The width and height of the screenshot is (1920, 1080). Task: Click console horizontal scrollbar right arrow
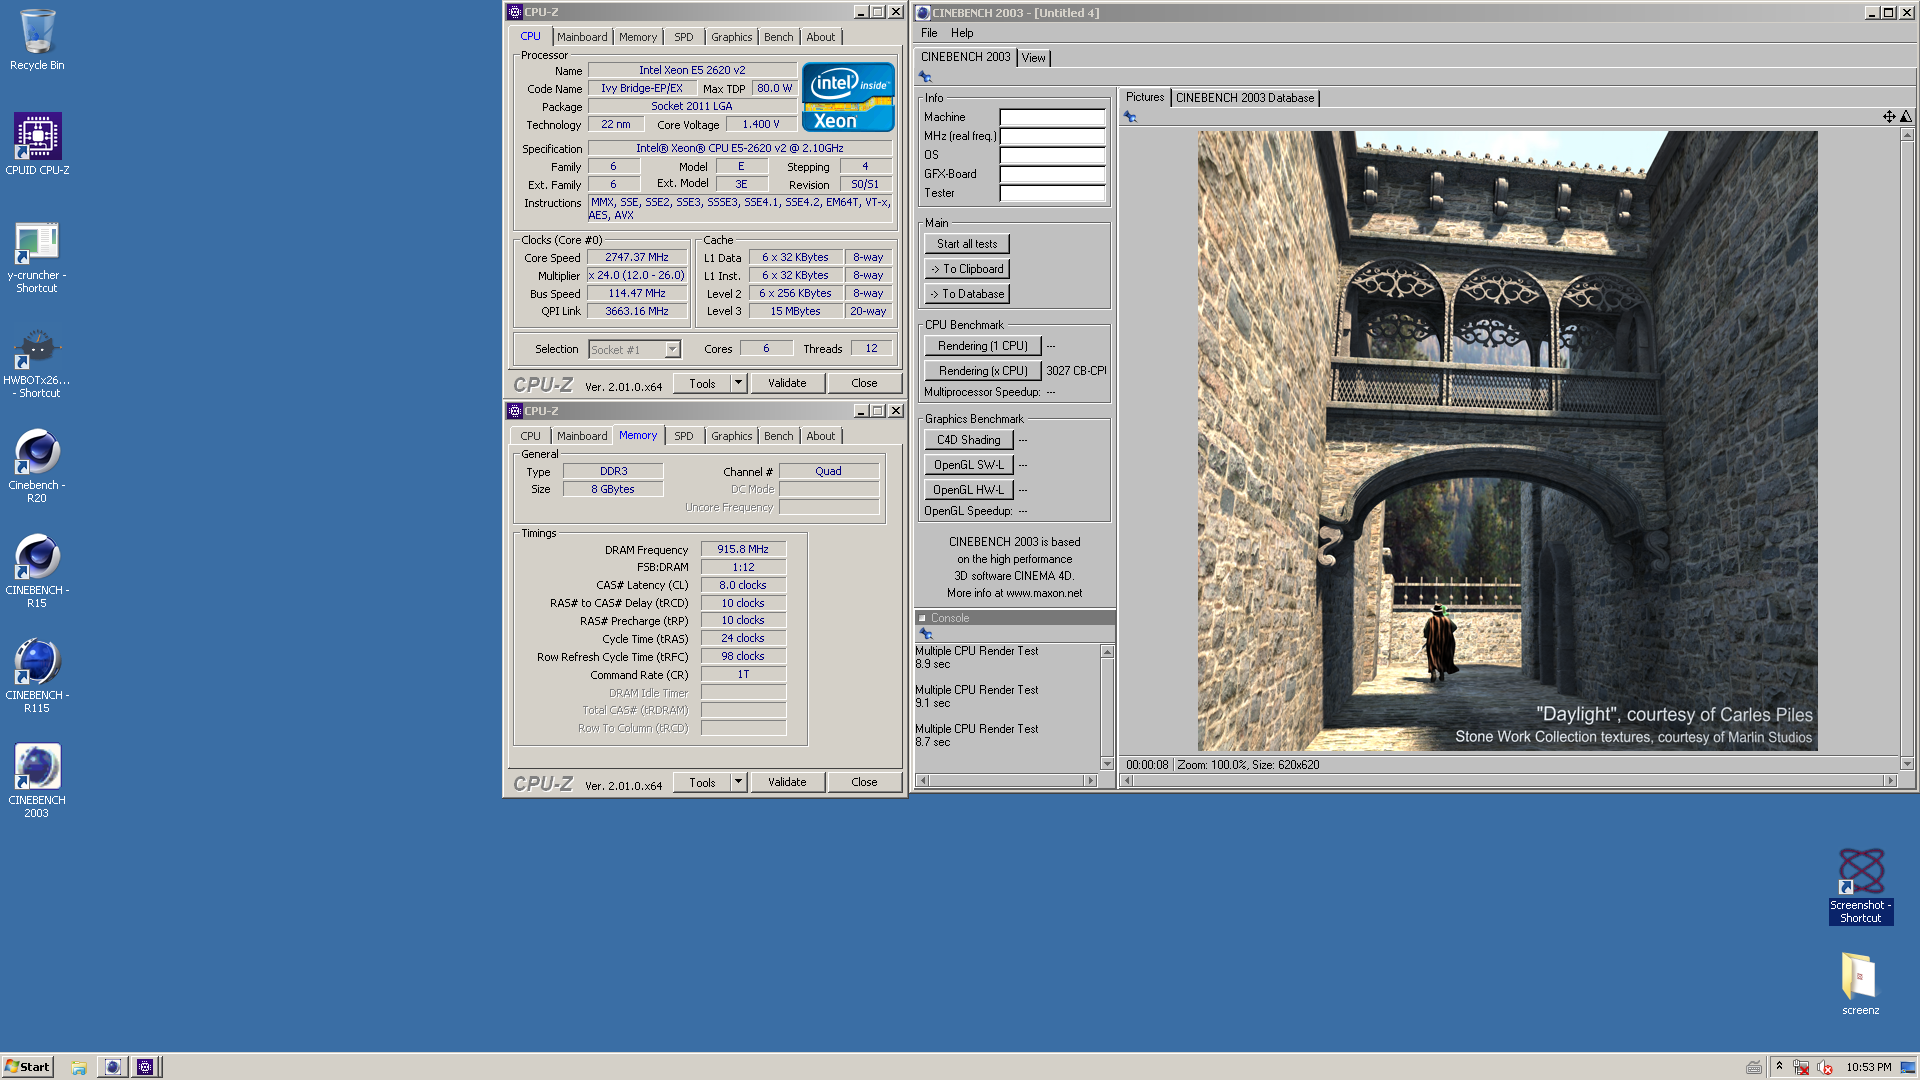click(x=1091, y=781)
